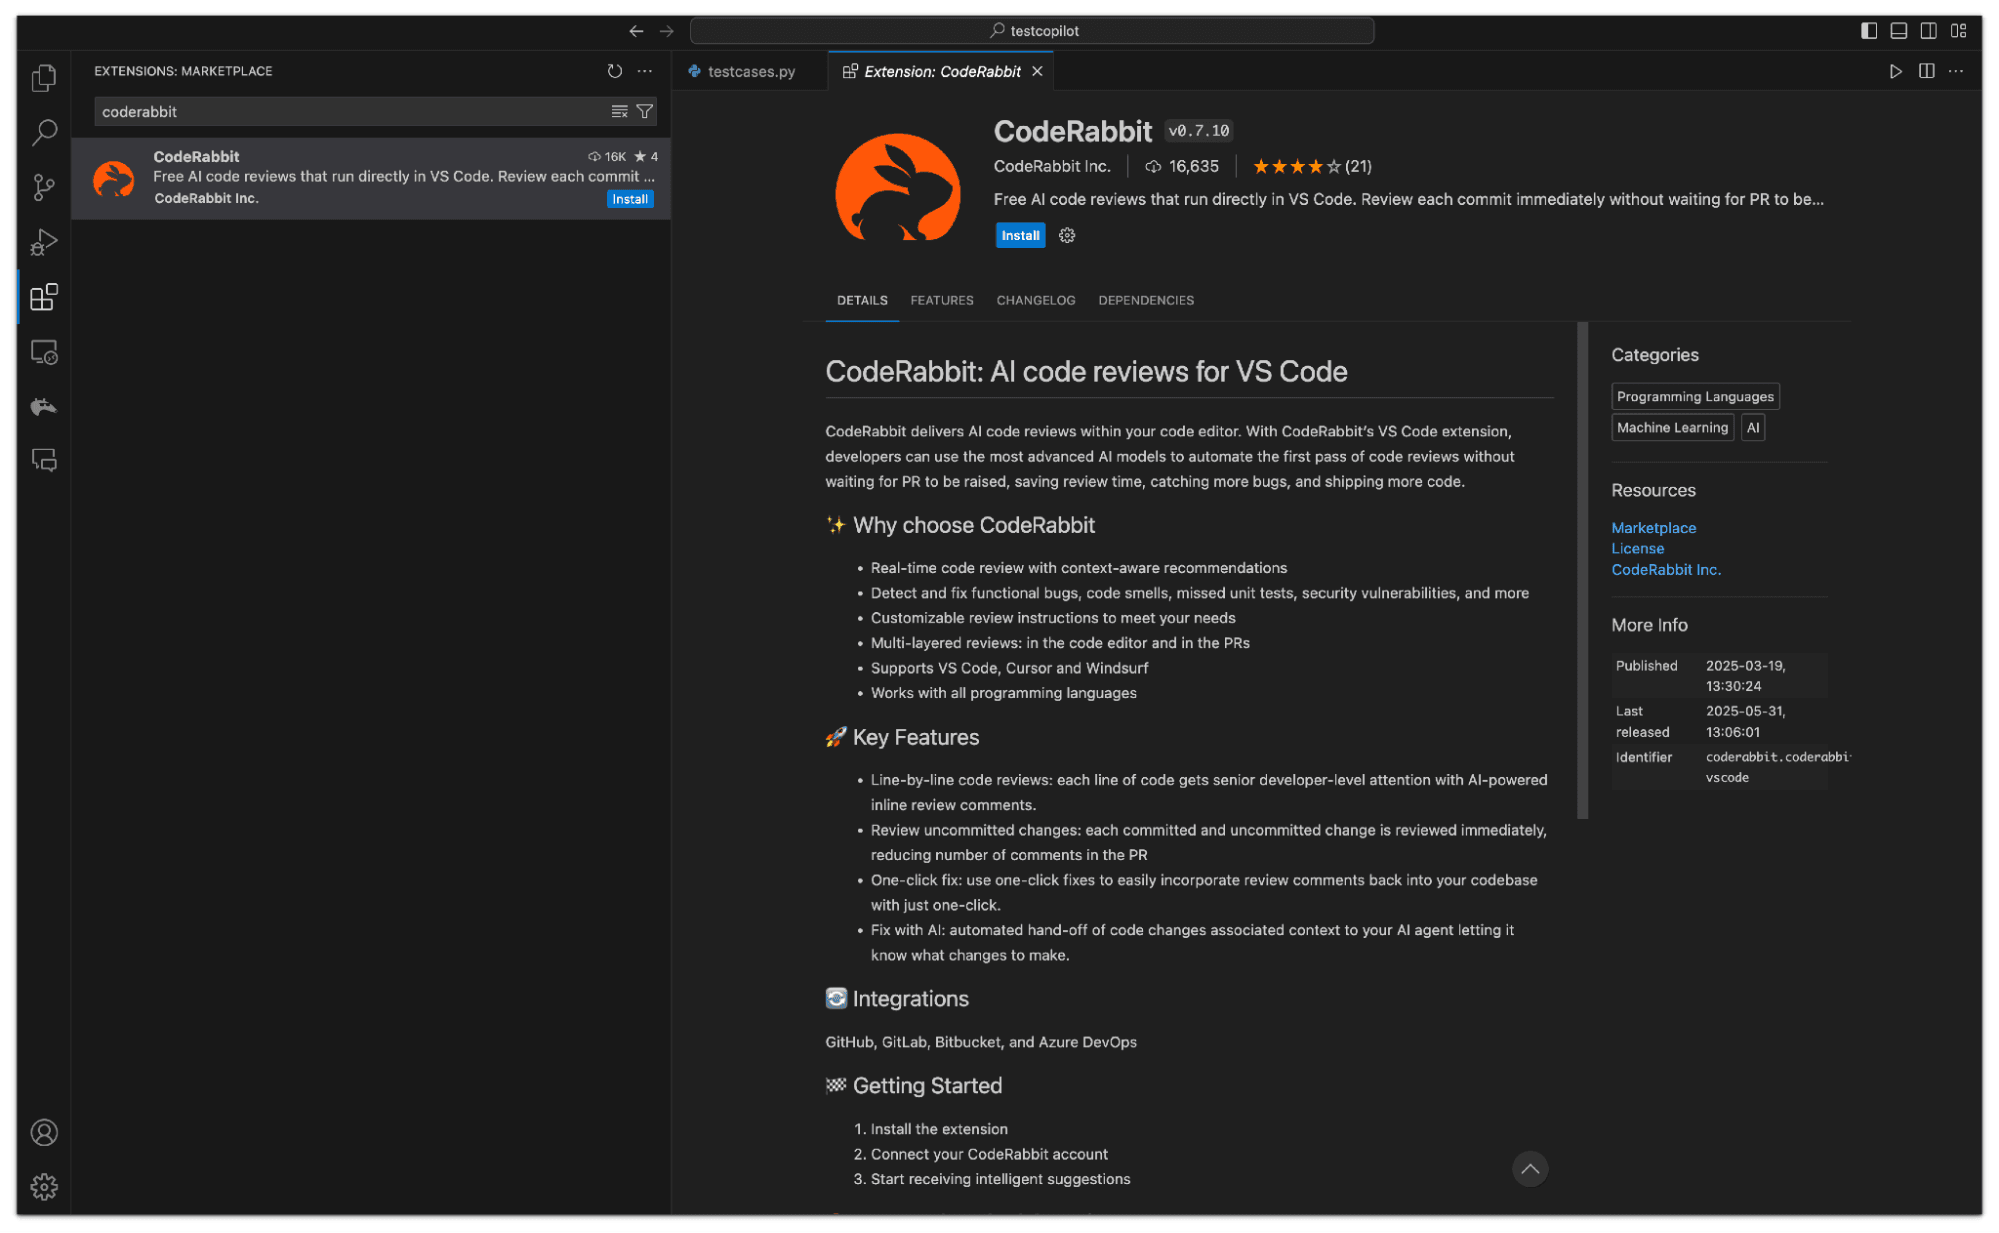
Task: Toggle primary side bar layout button
Action: (x=1868, y=31)
